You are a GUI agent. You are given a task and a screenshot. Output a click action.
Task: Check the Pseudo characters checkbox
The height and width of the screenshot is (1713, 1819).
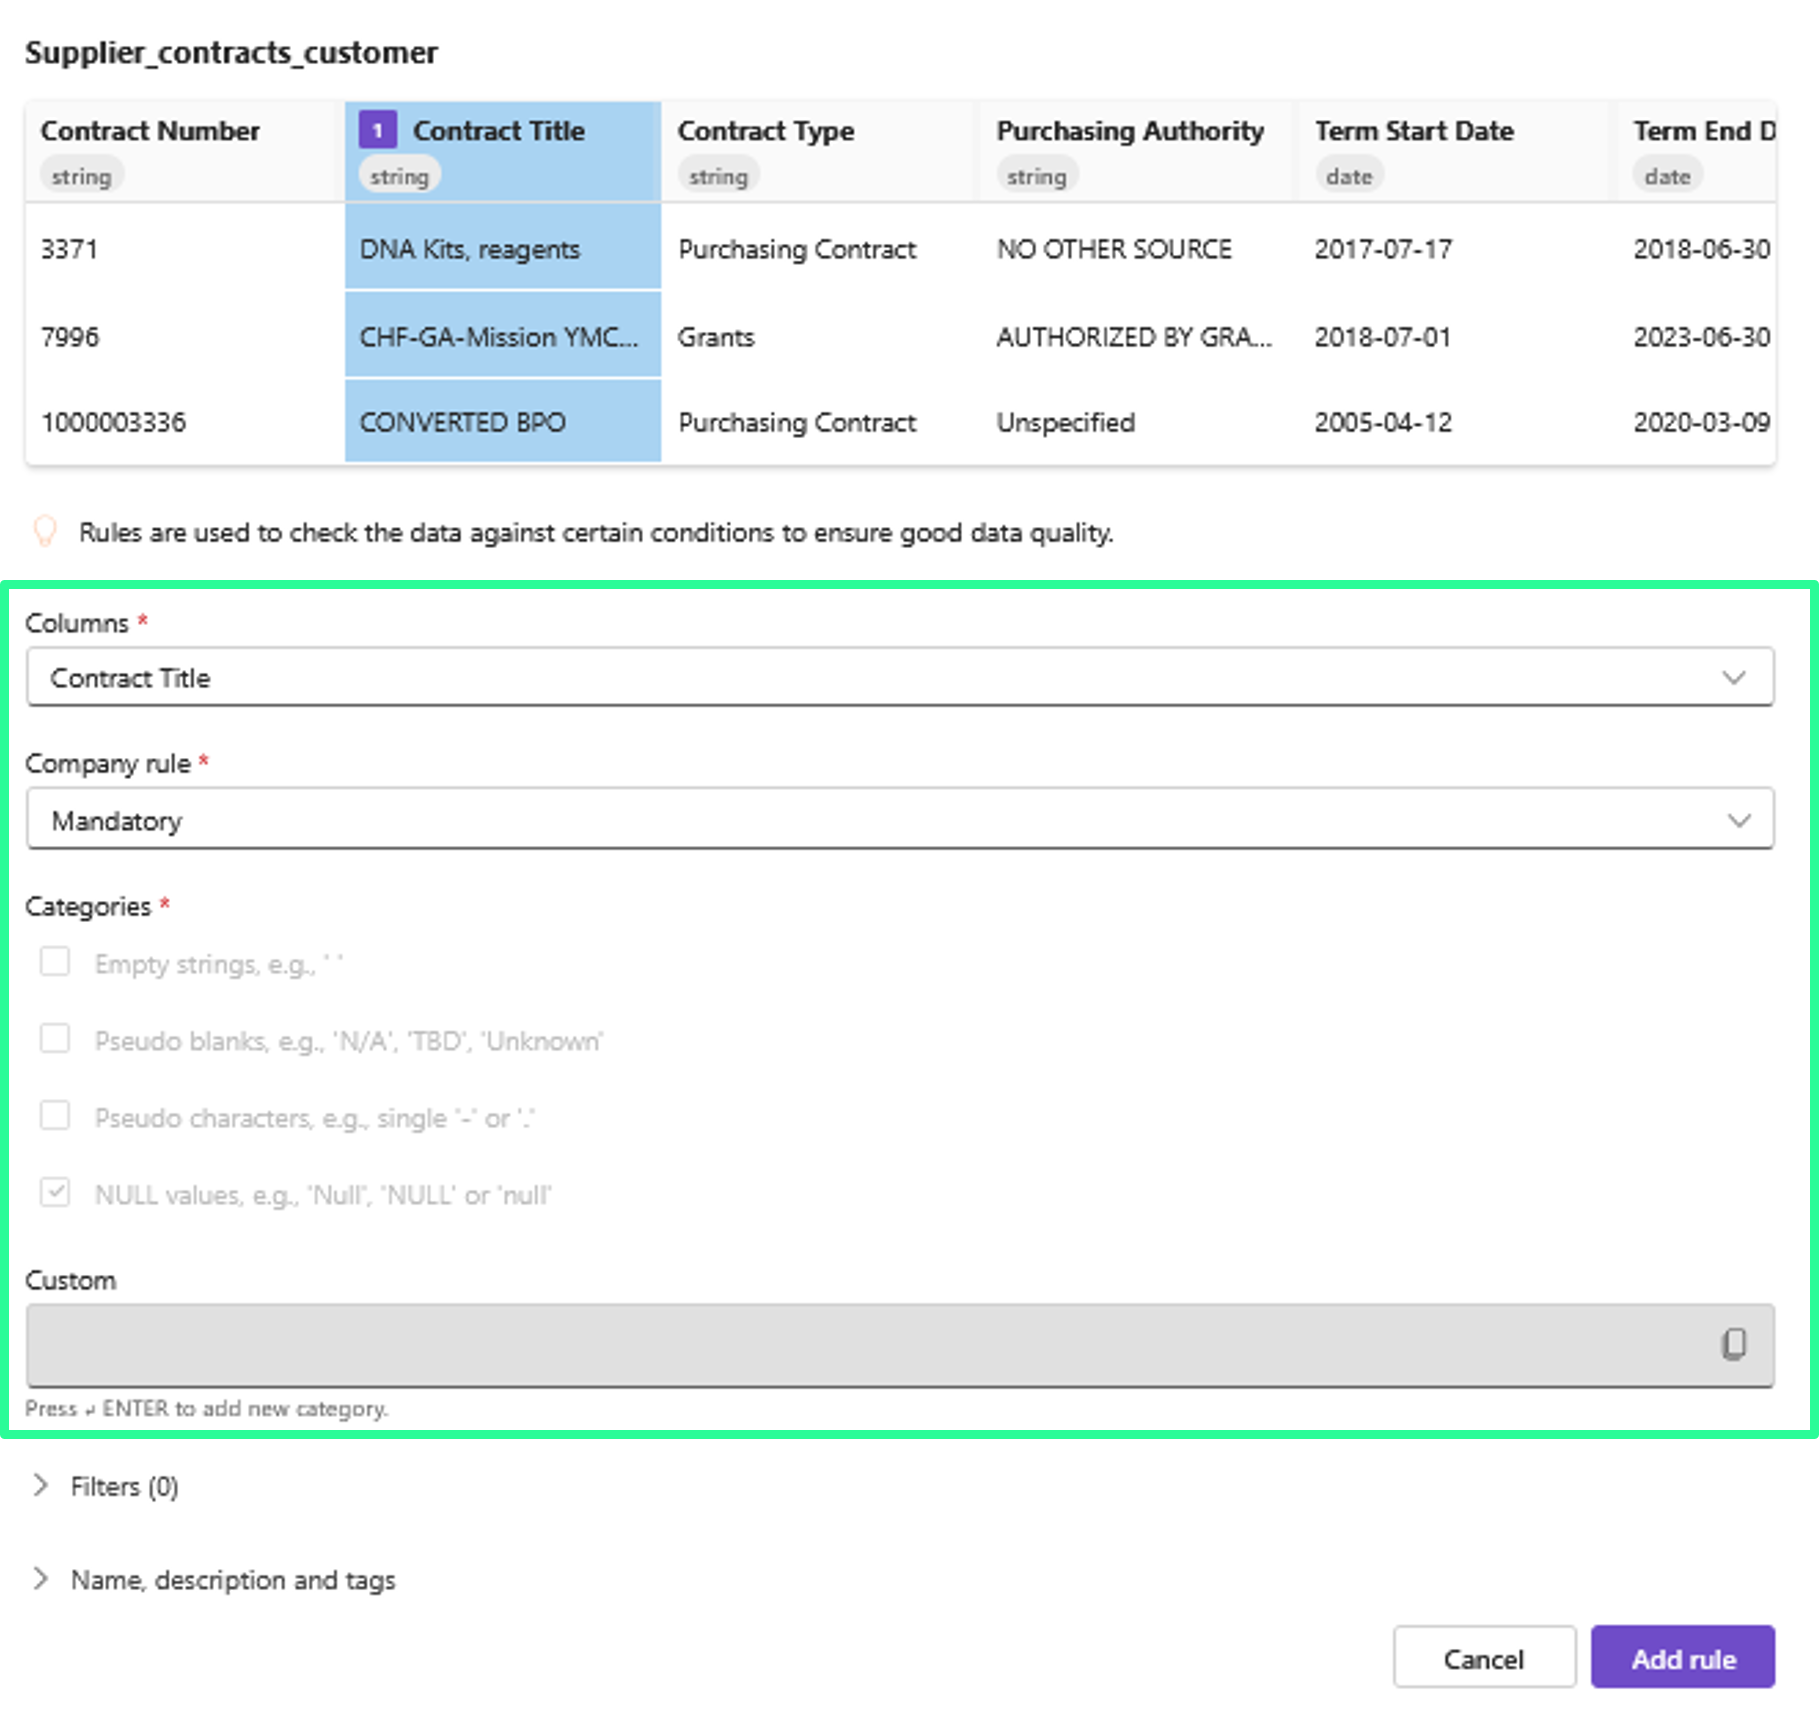coord(55,1116)
